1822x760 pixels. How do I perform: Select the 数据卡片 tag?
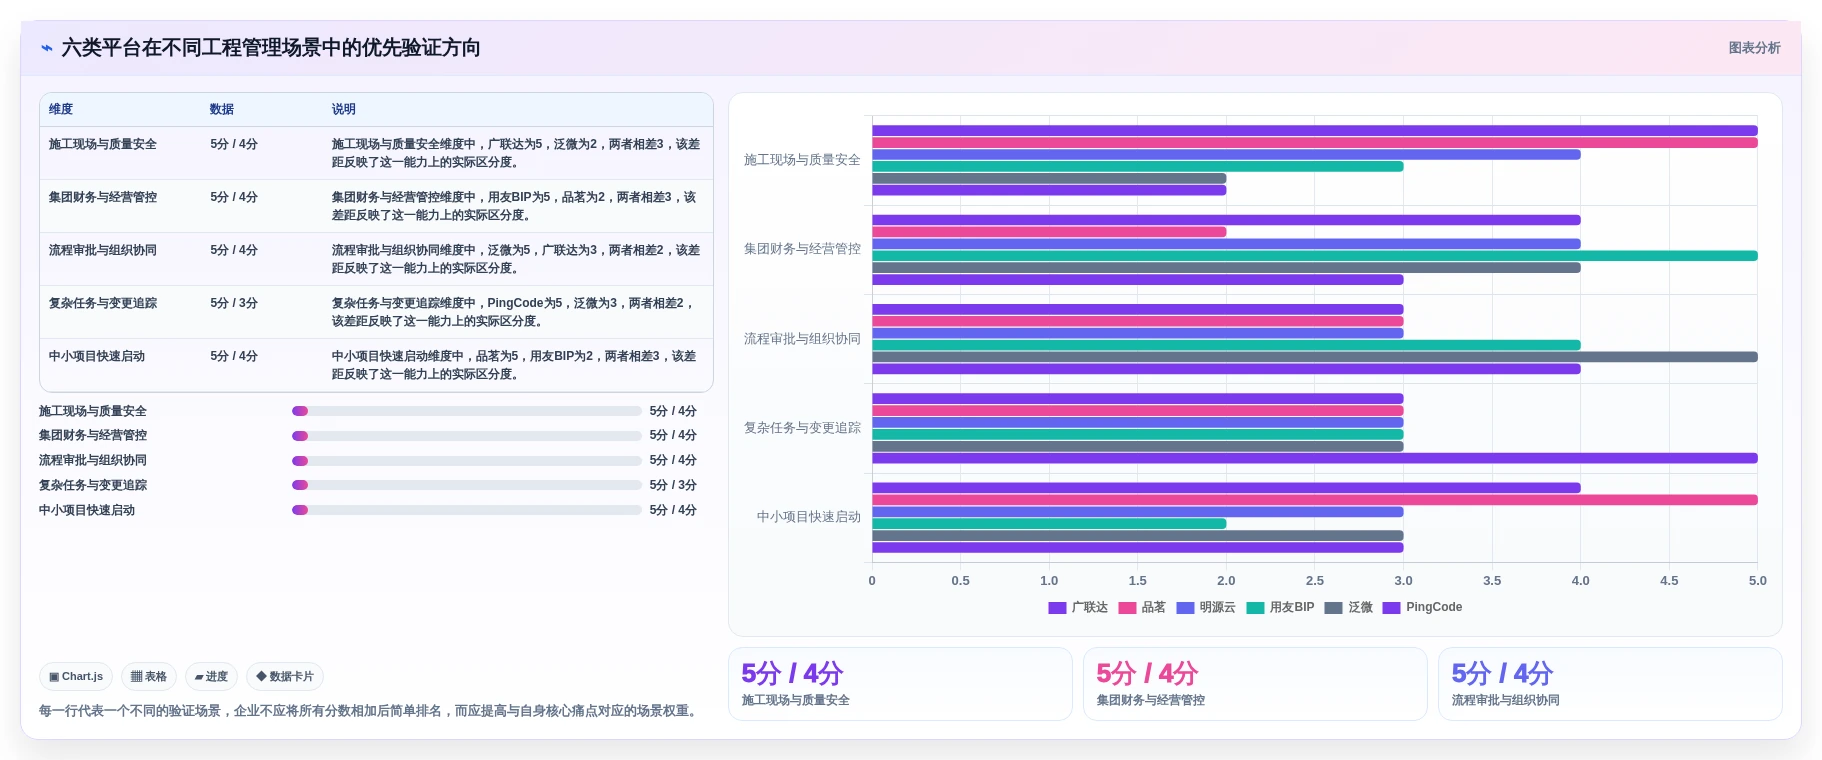[285, 677]
